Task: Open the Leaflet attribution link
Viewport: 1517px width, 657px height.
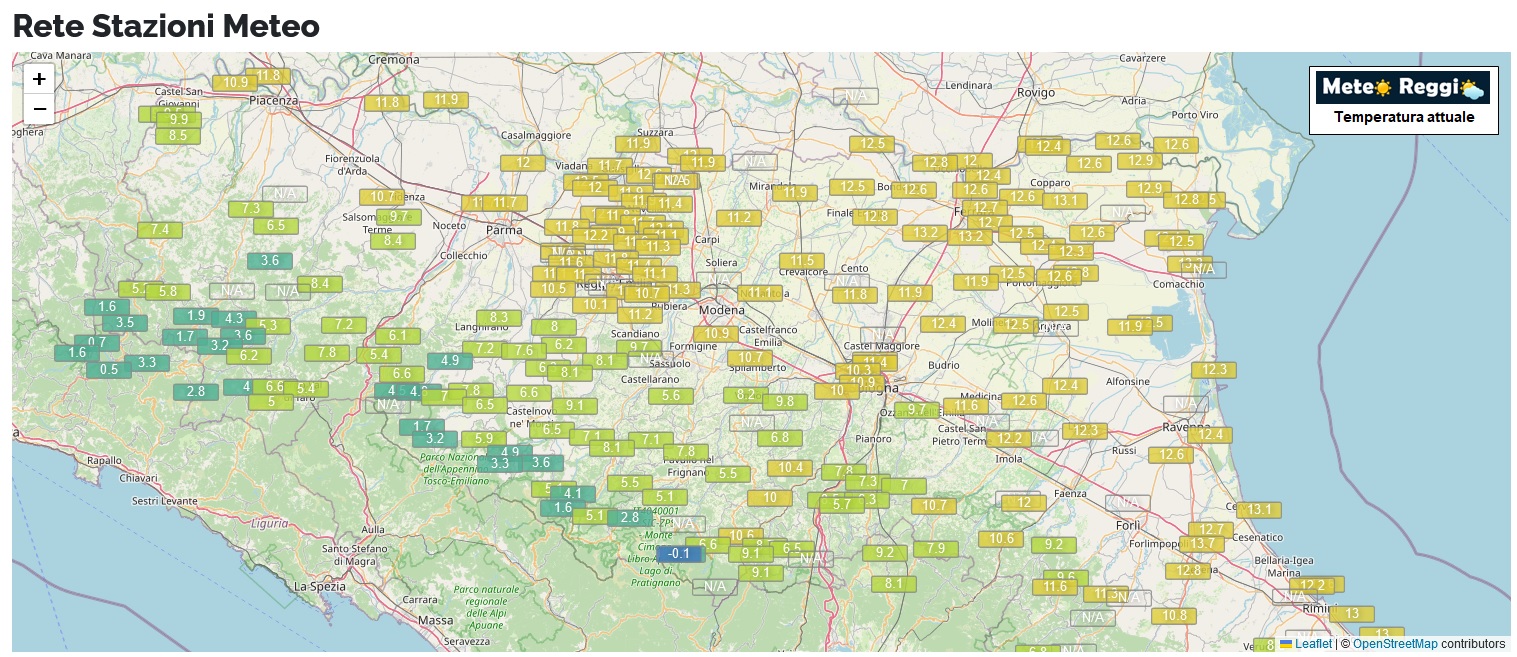Action: [1312, 644]
